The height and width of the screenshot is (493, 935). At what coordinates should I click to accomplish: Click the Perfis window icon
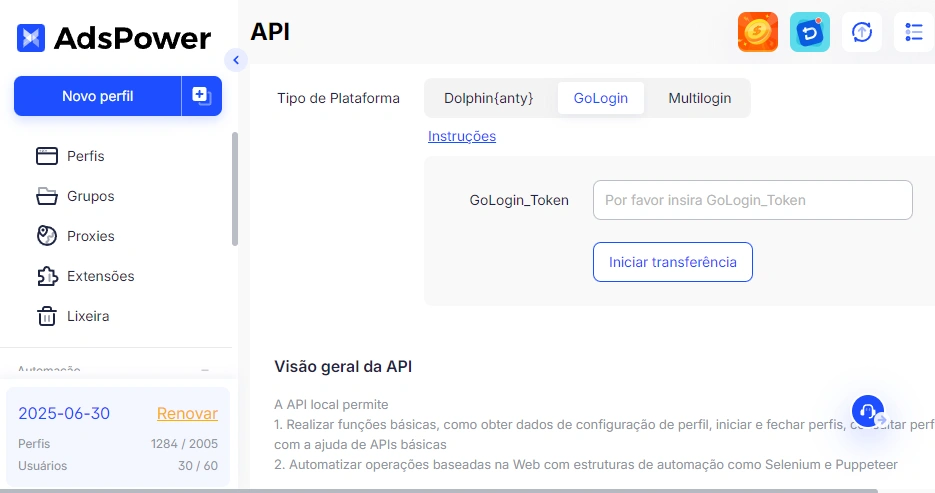click(47, 156)
